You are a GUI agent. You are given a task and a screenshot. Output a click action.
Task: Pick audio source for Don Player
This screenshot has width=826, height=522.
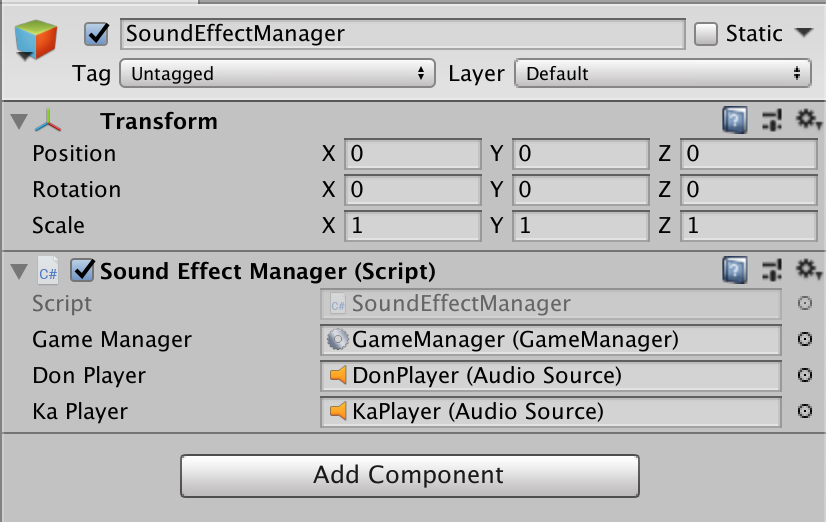pos(804,375)
